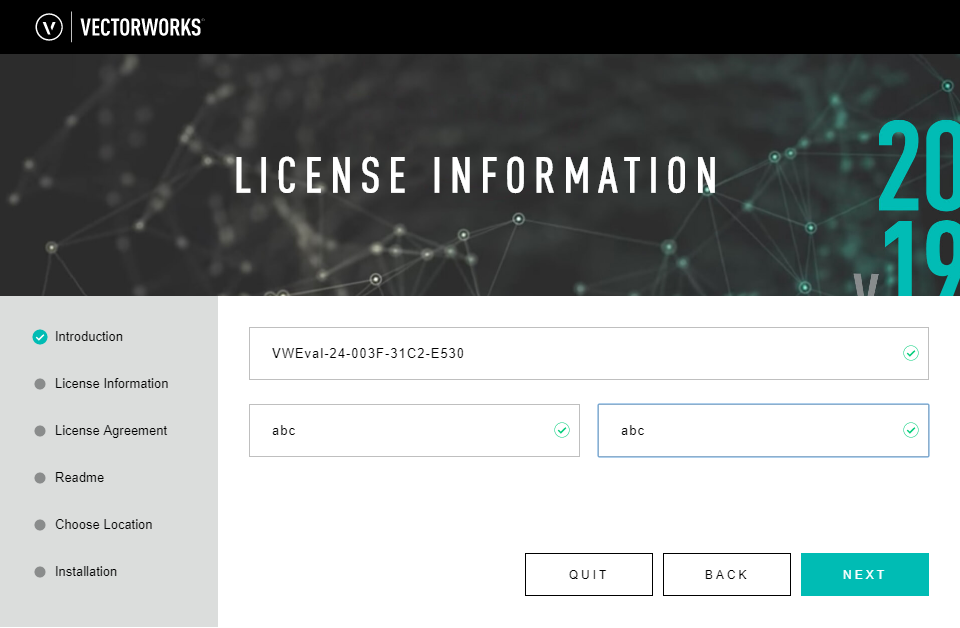Go to the Introduction step
960x628 pixels.
click(x=89, y=337)
